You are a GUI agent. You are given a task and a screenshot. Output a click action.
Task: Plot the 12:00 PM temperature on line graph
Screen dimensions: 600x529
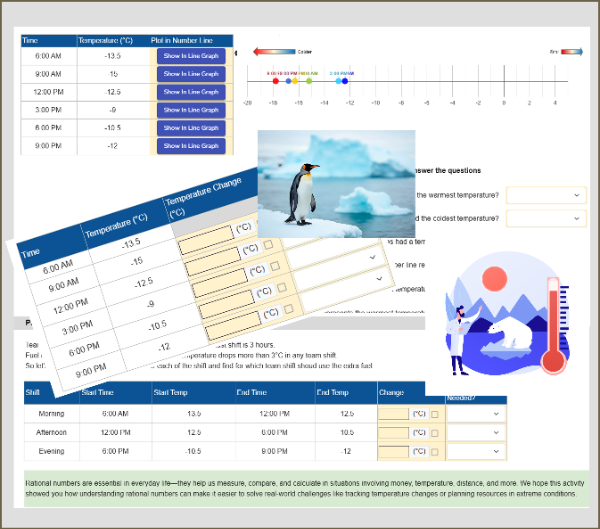[x=191, y=92]
